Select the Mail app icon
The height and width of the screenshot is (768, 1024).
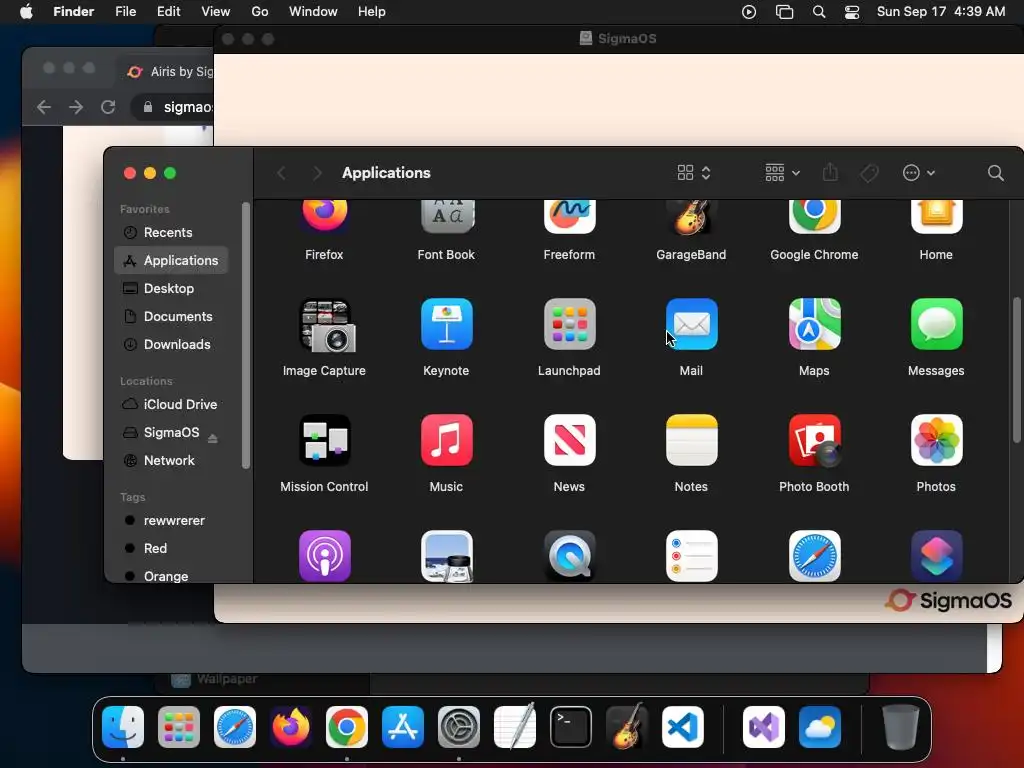point(692,324)
